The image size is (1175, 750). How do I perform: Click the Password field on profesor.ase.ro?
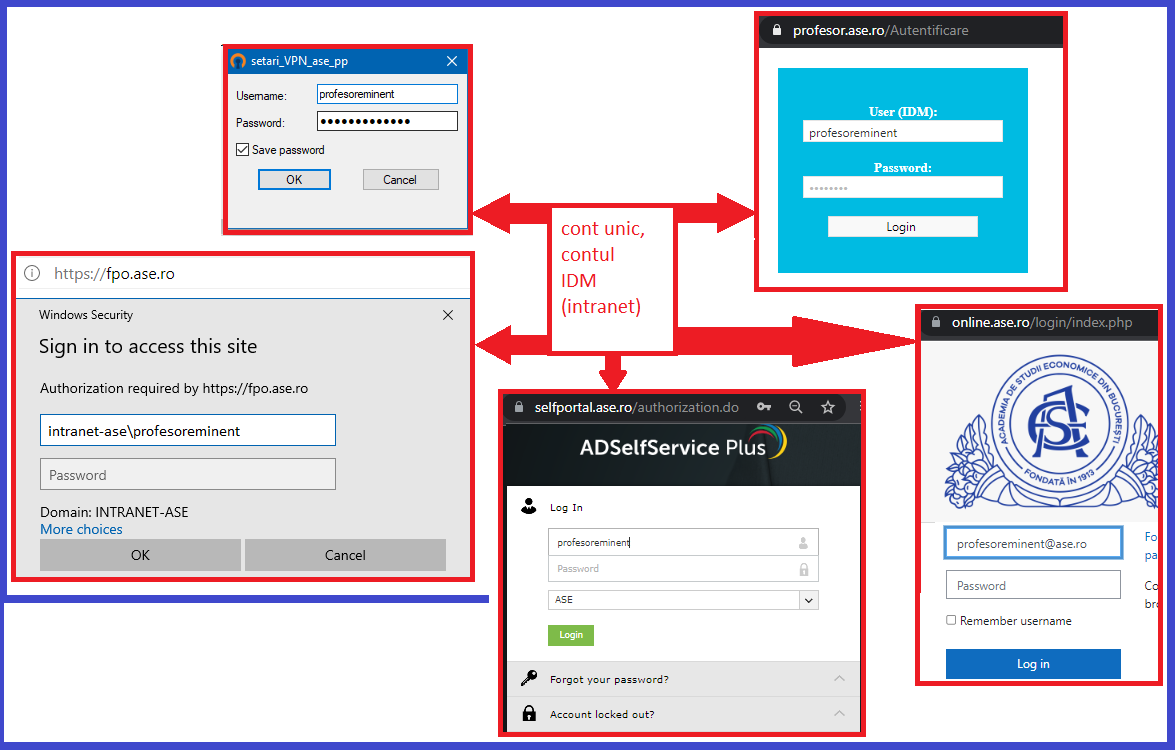point(902,187)
